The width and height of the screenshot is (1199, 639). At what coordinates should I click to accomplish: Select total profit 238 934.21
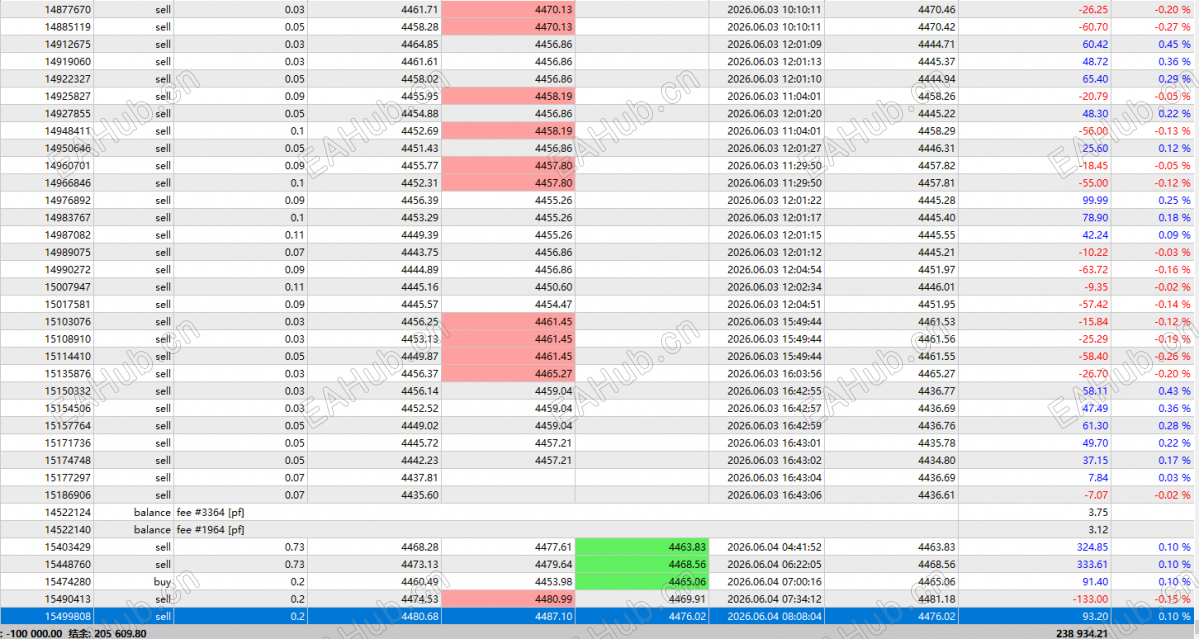click(1082, 633)
